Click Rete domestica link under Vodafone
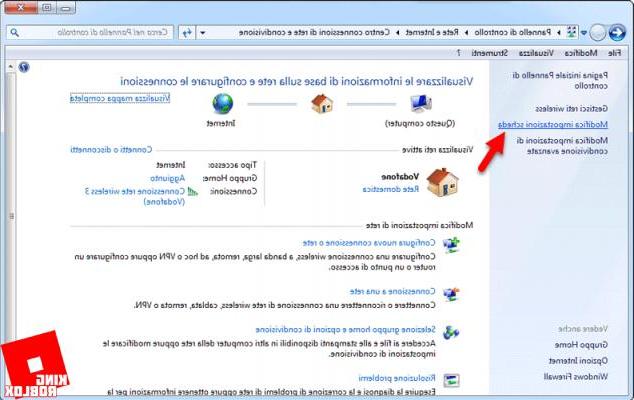 tap(391, 189)
